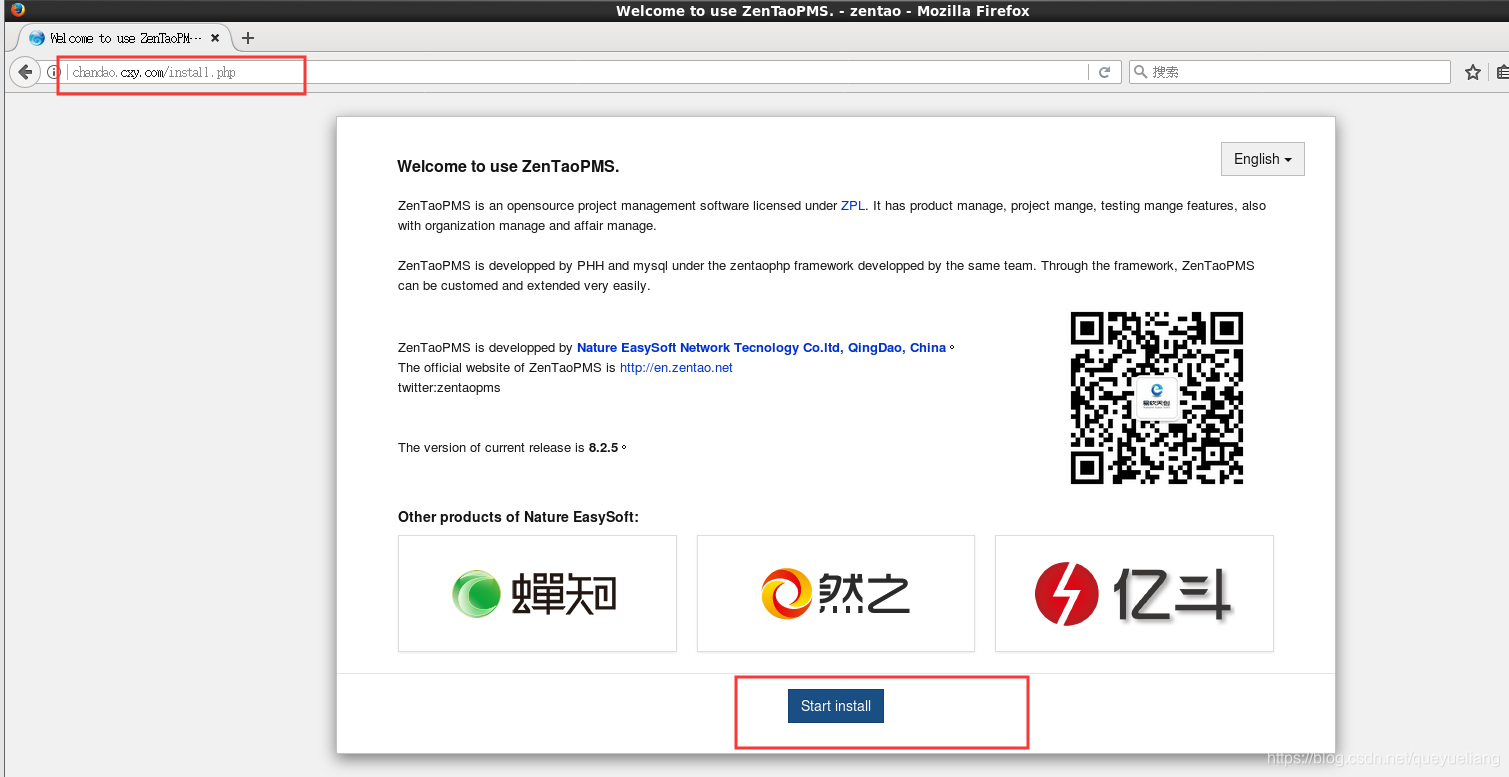The height and width of the screenshot is (777, 1509).
Task: Open the Chanzhi (蝉知) product card
Action: 537,593
